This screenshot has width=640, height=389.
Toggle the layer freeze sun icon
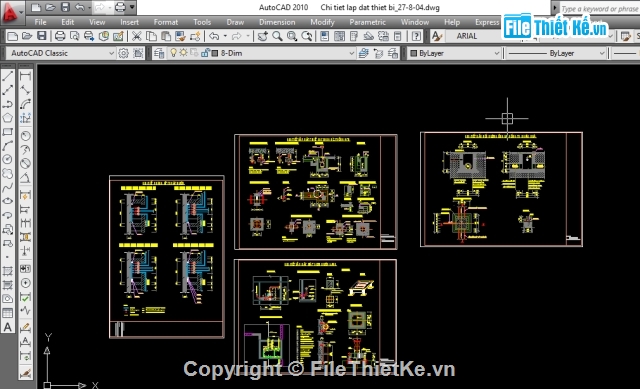(183, 53)
